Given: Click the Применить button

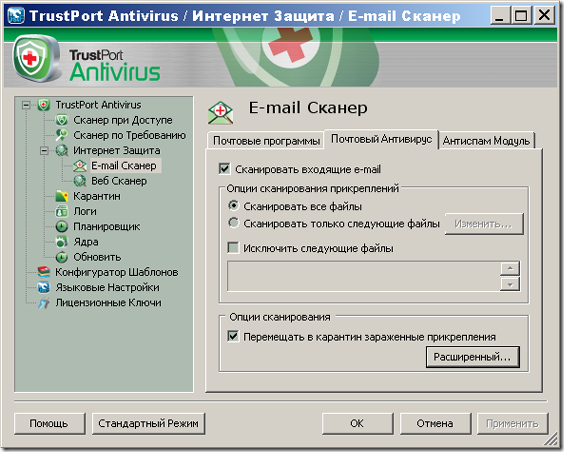Looking at the screenshot, I should click(513, 424).
